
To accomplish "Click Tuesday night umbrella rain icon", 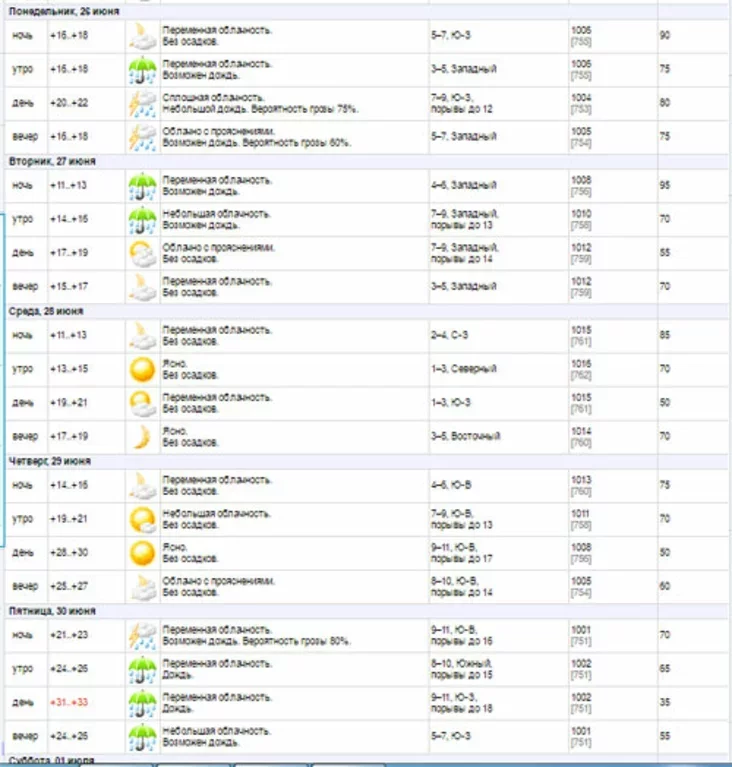I will (142, 187).
